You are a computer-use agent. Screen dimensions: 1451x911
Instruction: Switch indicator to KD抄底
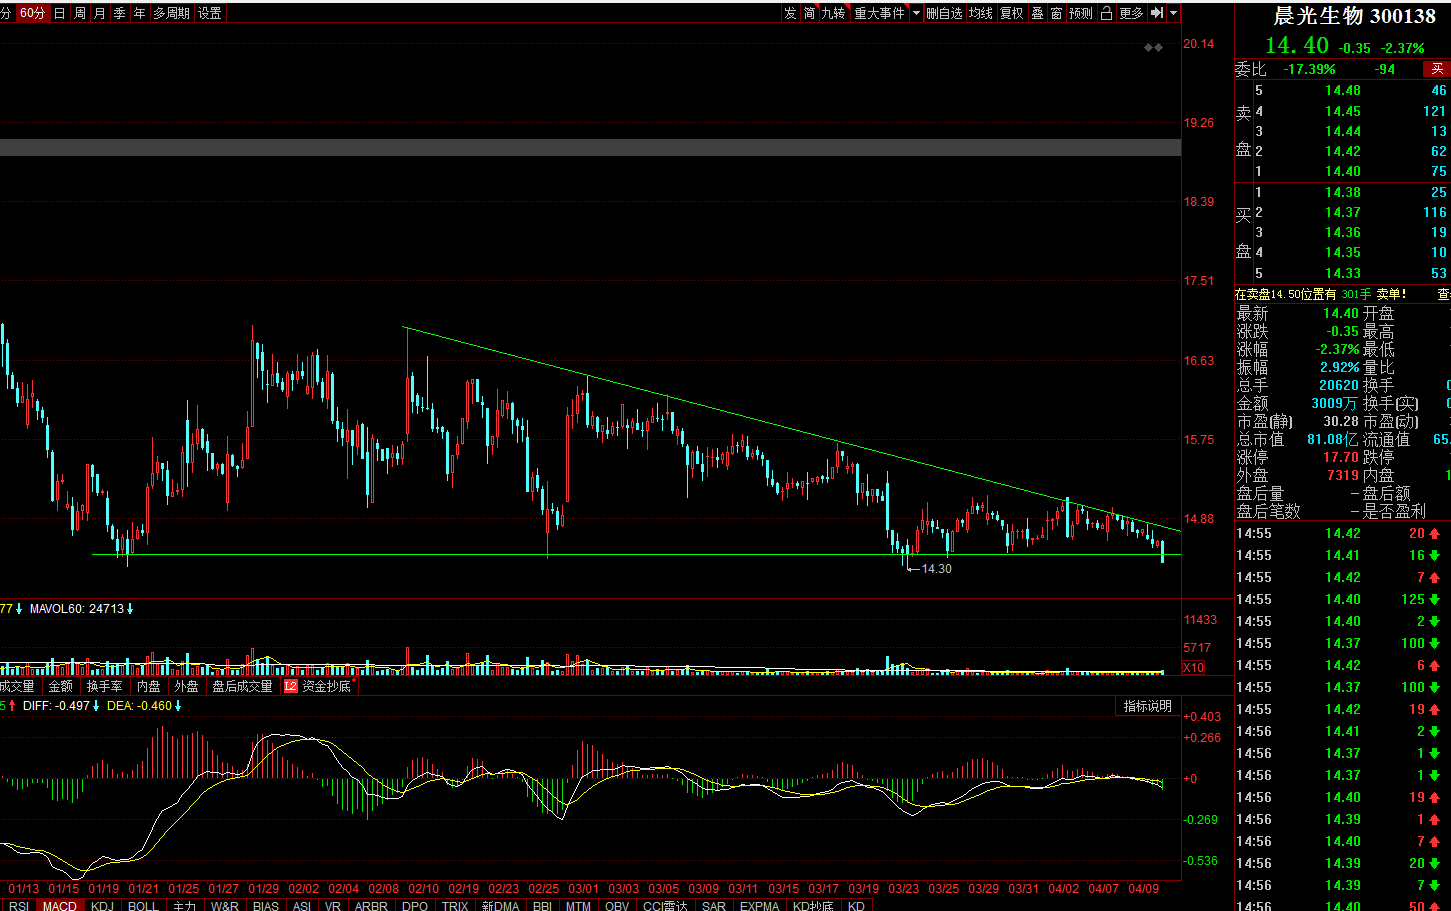813,906
